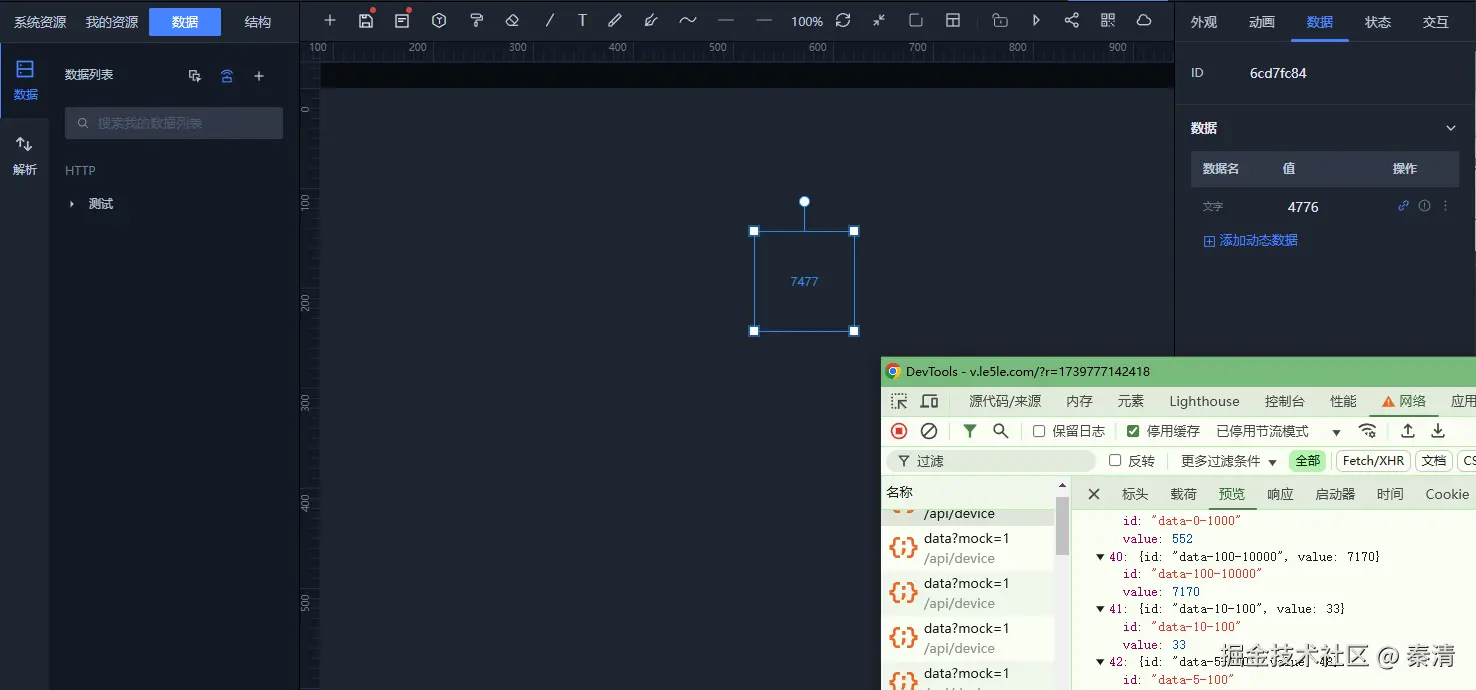The height and width of the screenshot is (690, 1476).
Task: Click the save disk icon
Action: [x=366, y=21]
